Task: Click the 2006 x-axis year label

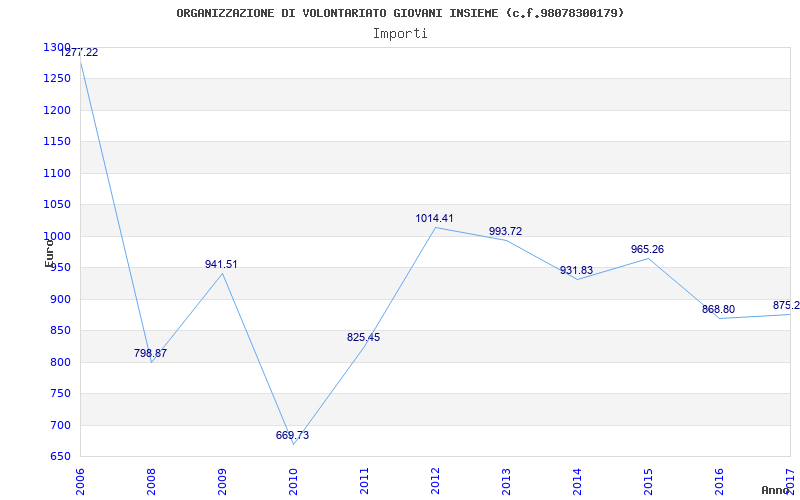Action: (80, 482)
